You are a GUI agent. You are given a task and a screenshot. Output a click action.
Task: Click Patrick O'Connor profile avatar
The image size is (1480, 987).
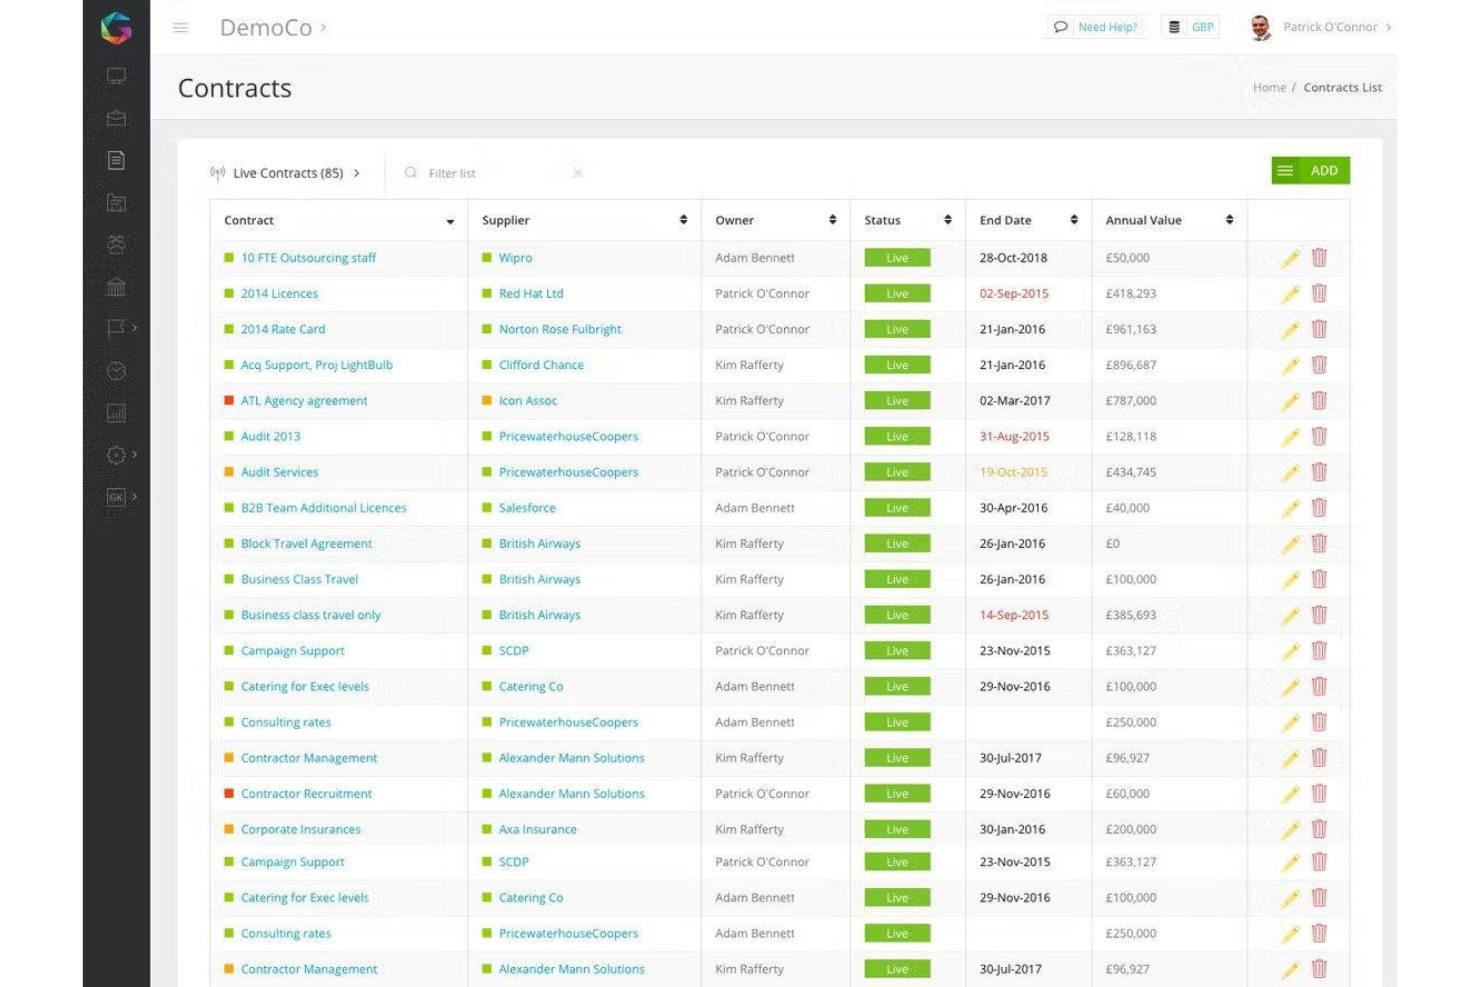(x=1260, y=27)
